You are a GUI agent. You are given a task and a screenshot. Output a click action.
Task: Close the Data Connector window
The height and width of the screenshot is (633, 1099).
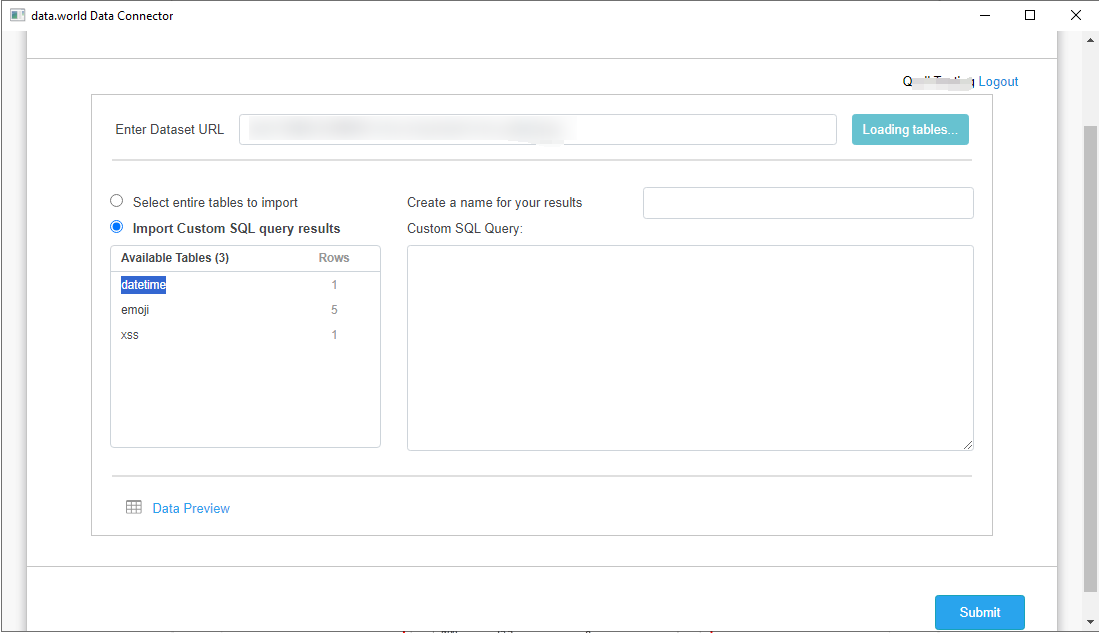[1076, 15]
